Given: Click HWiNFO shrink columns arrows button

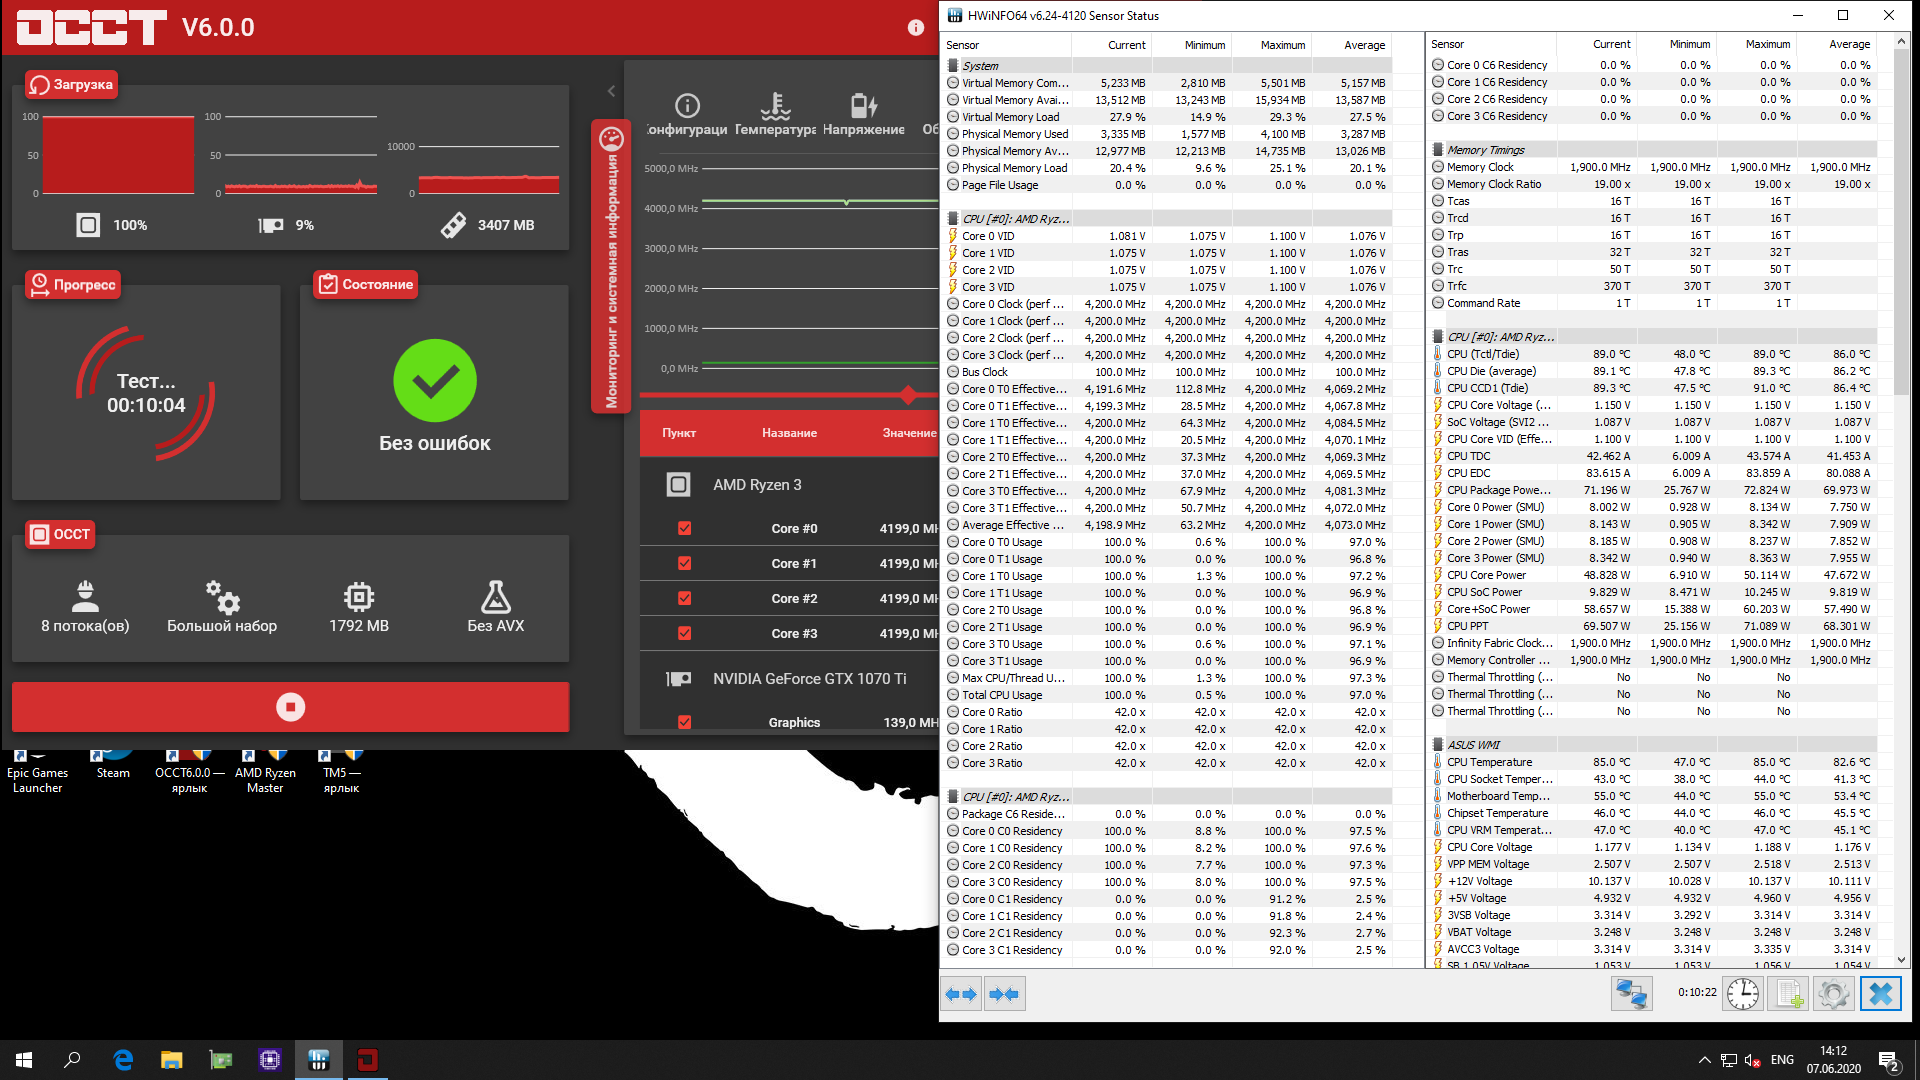Looking at the screenshot, I should point(1004,994).
